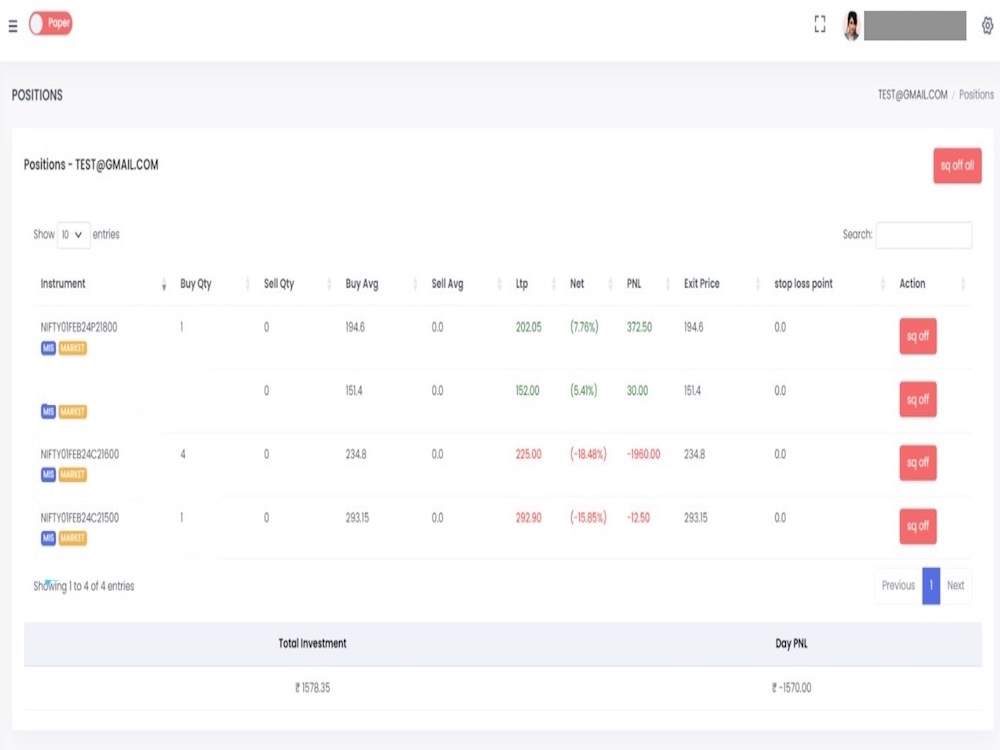Click the sq off all button
The width and height of the screenshot is (1000, 750).
point(957,166)
